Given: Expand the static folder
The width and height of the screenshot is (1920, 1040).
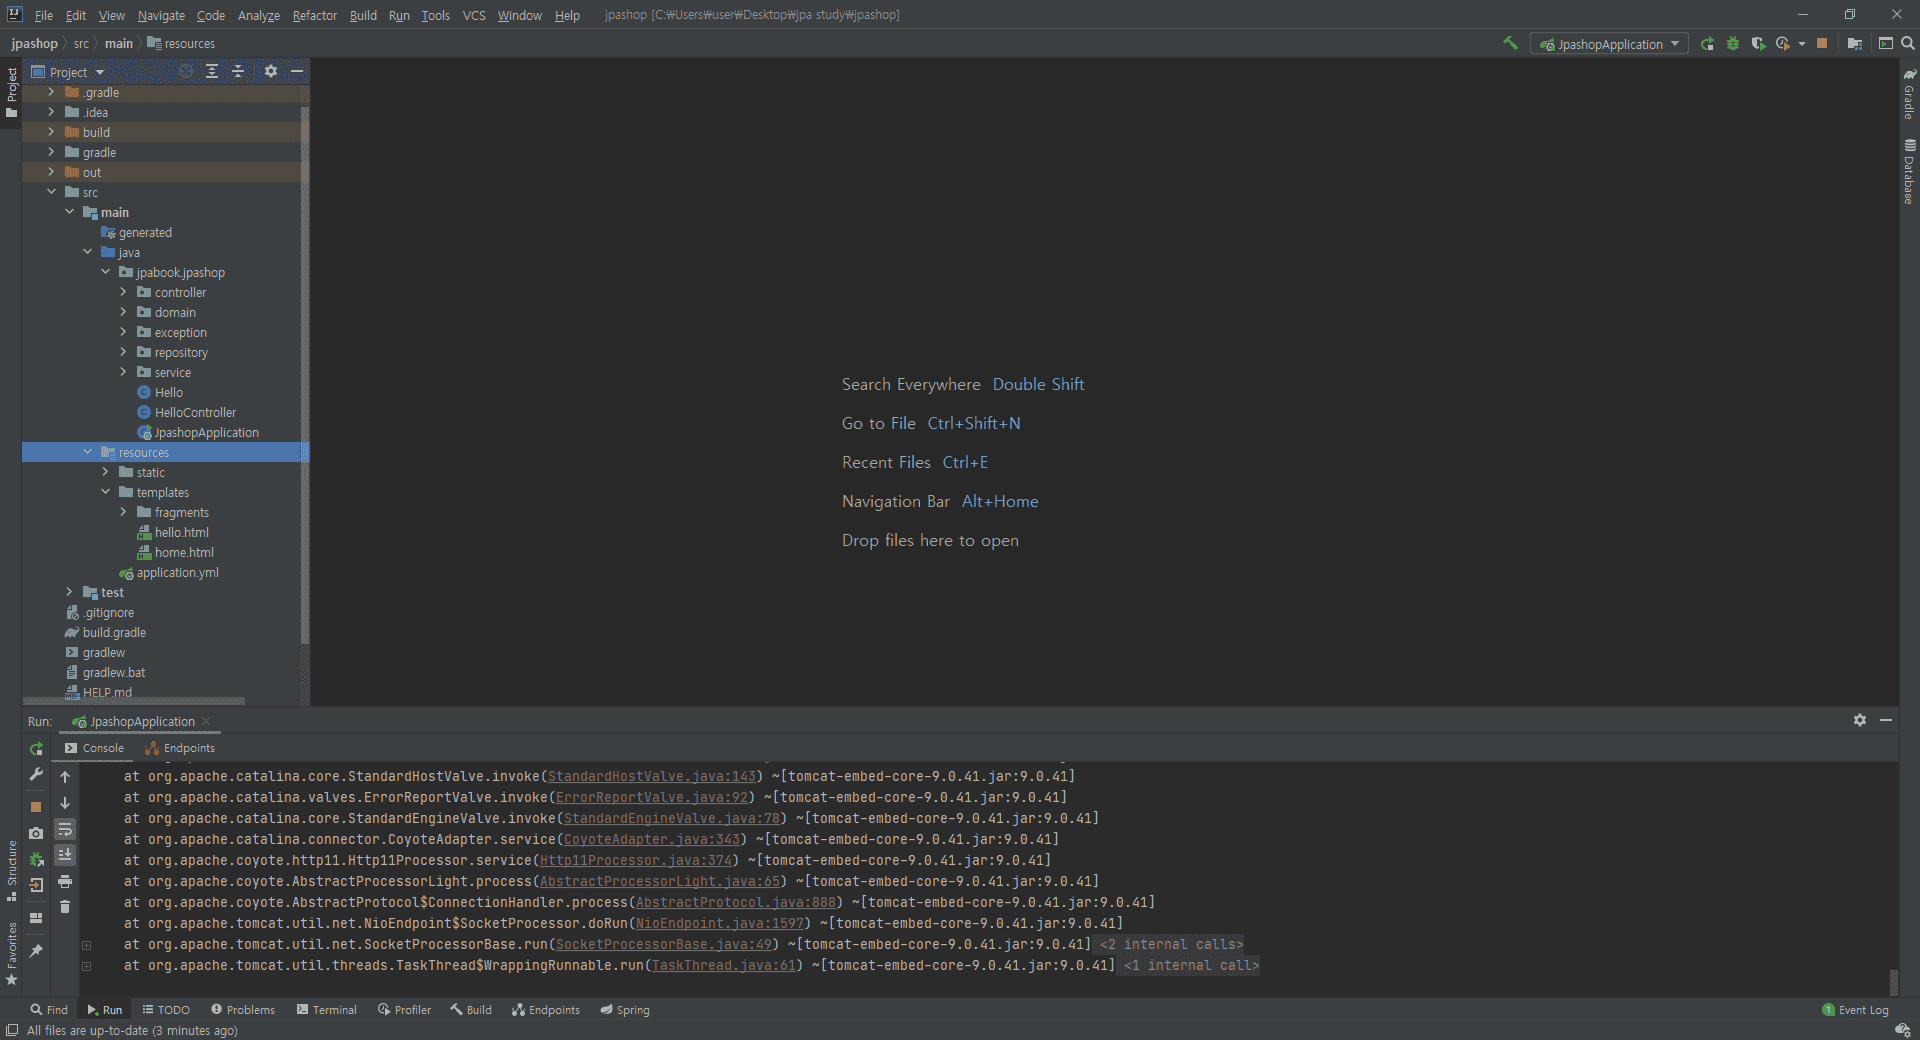Looking at the screenshot, I should (105, 472).
